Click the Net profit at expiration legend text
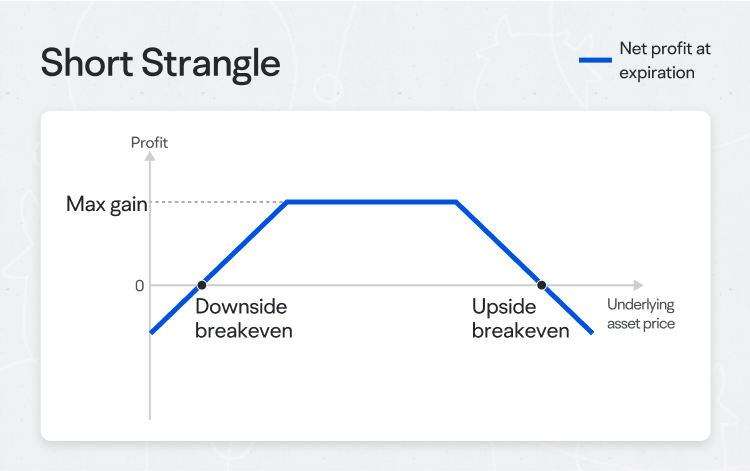This screenshot has height=471, width=750. 665,60
